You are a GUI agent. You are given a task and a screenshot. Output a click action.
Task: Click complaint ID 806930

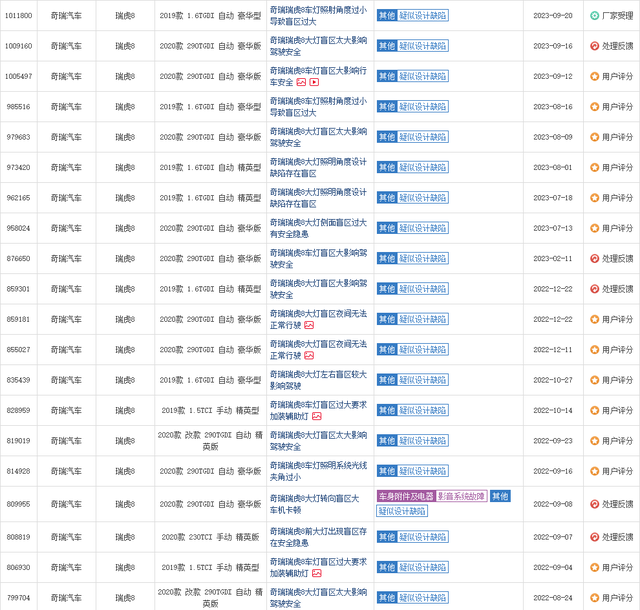[18, 568]
